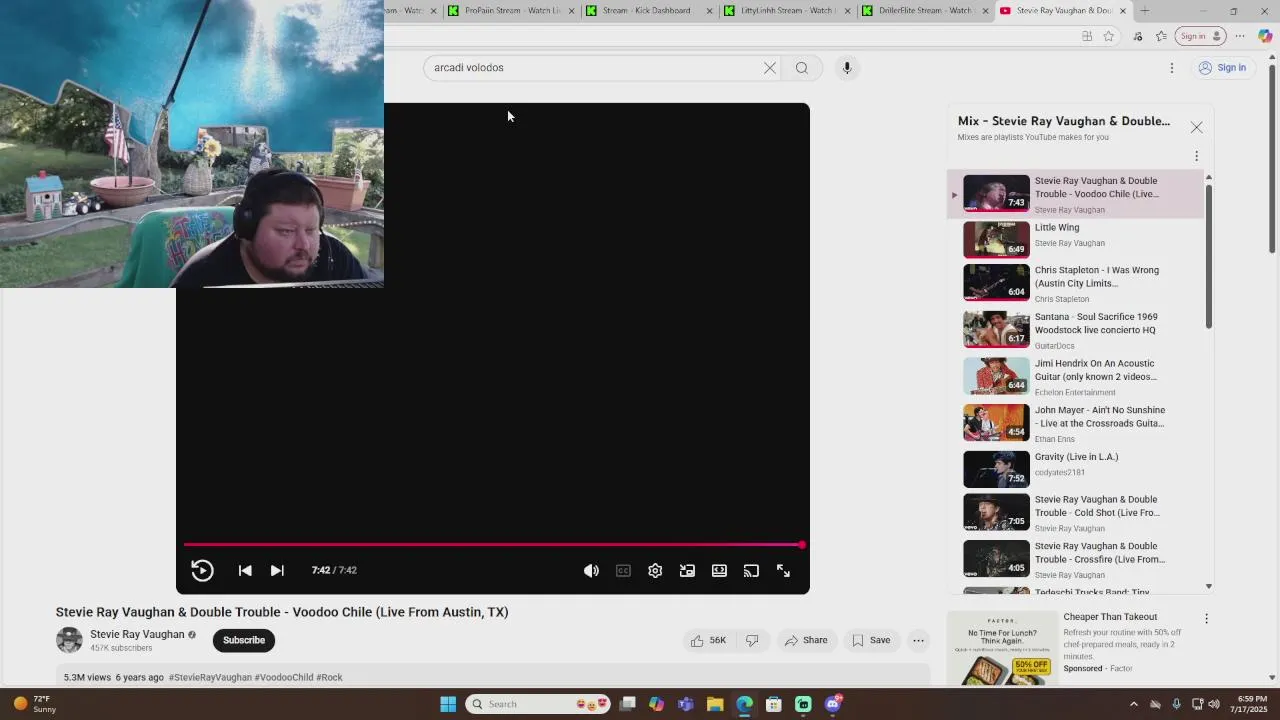The image size is (1280, 720).
Task: Enter full screen mode
Action: (x=783, y=570)
